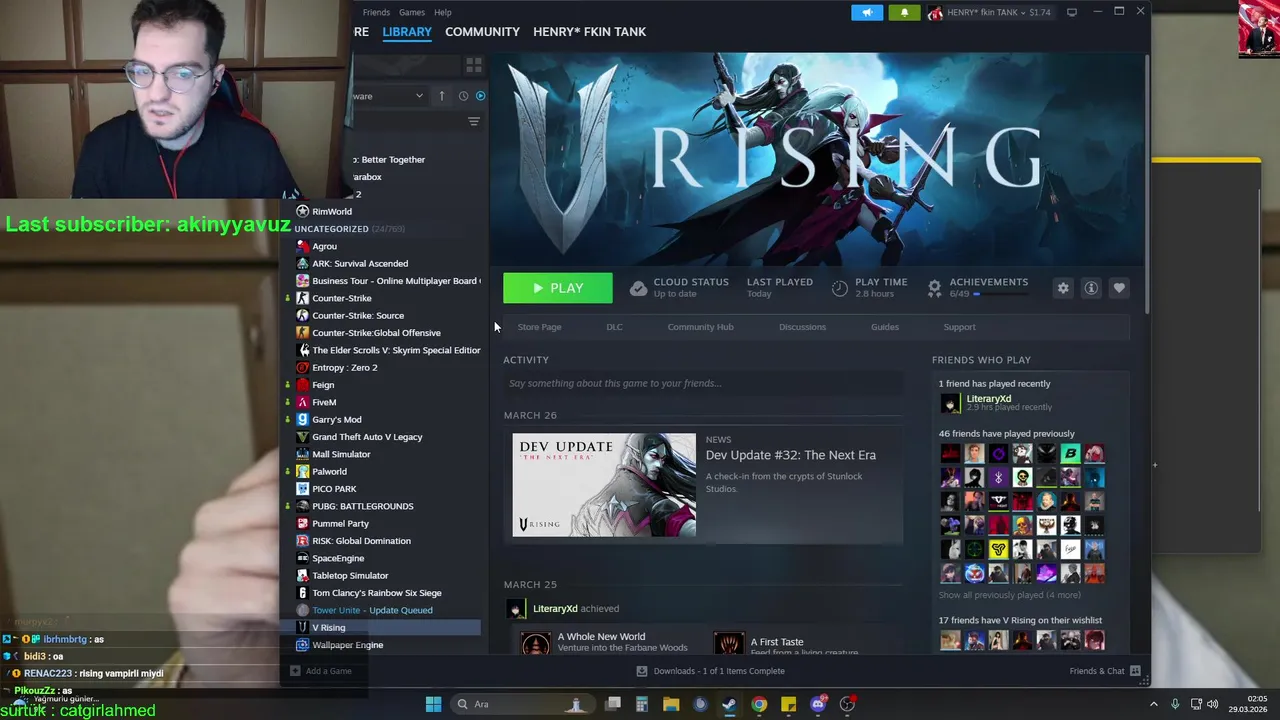Open the DLC tab
This screenshot has width=1280, height=720.
click(x=614, y=327)
